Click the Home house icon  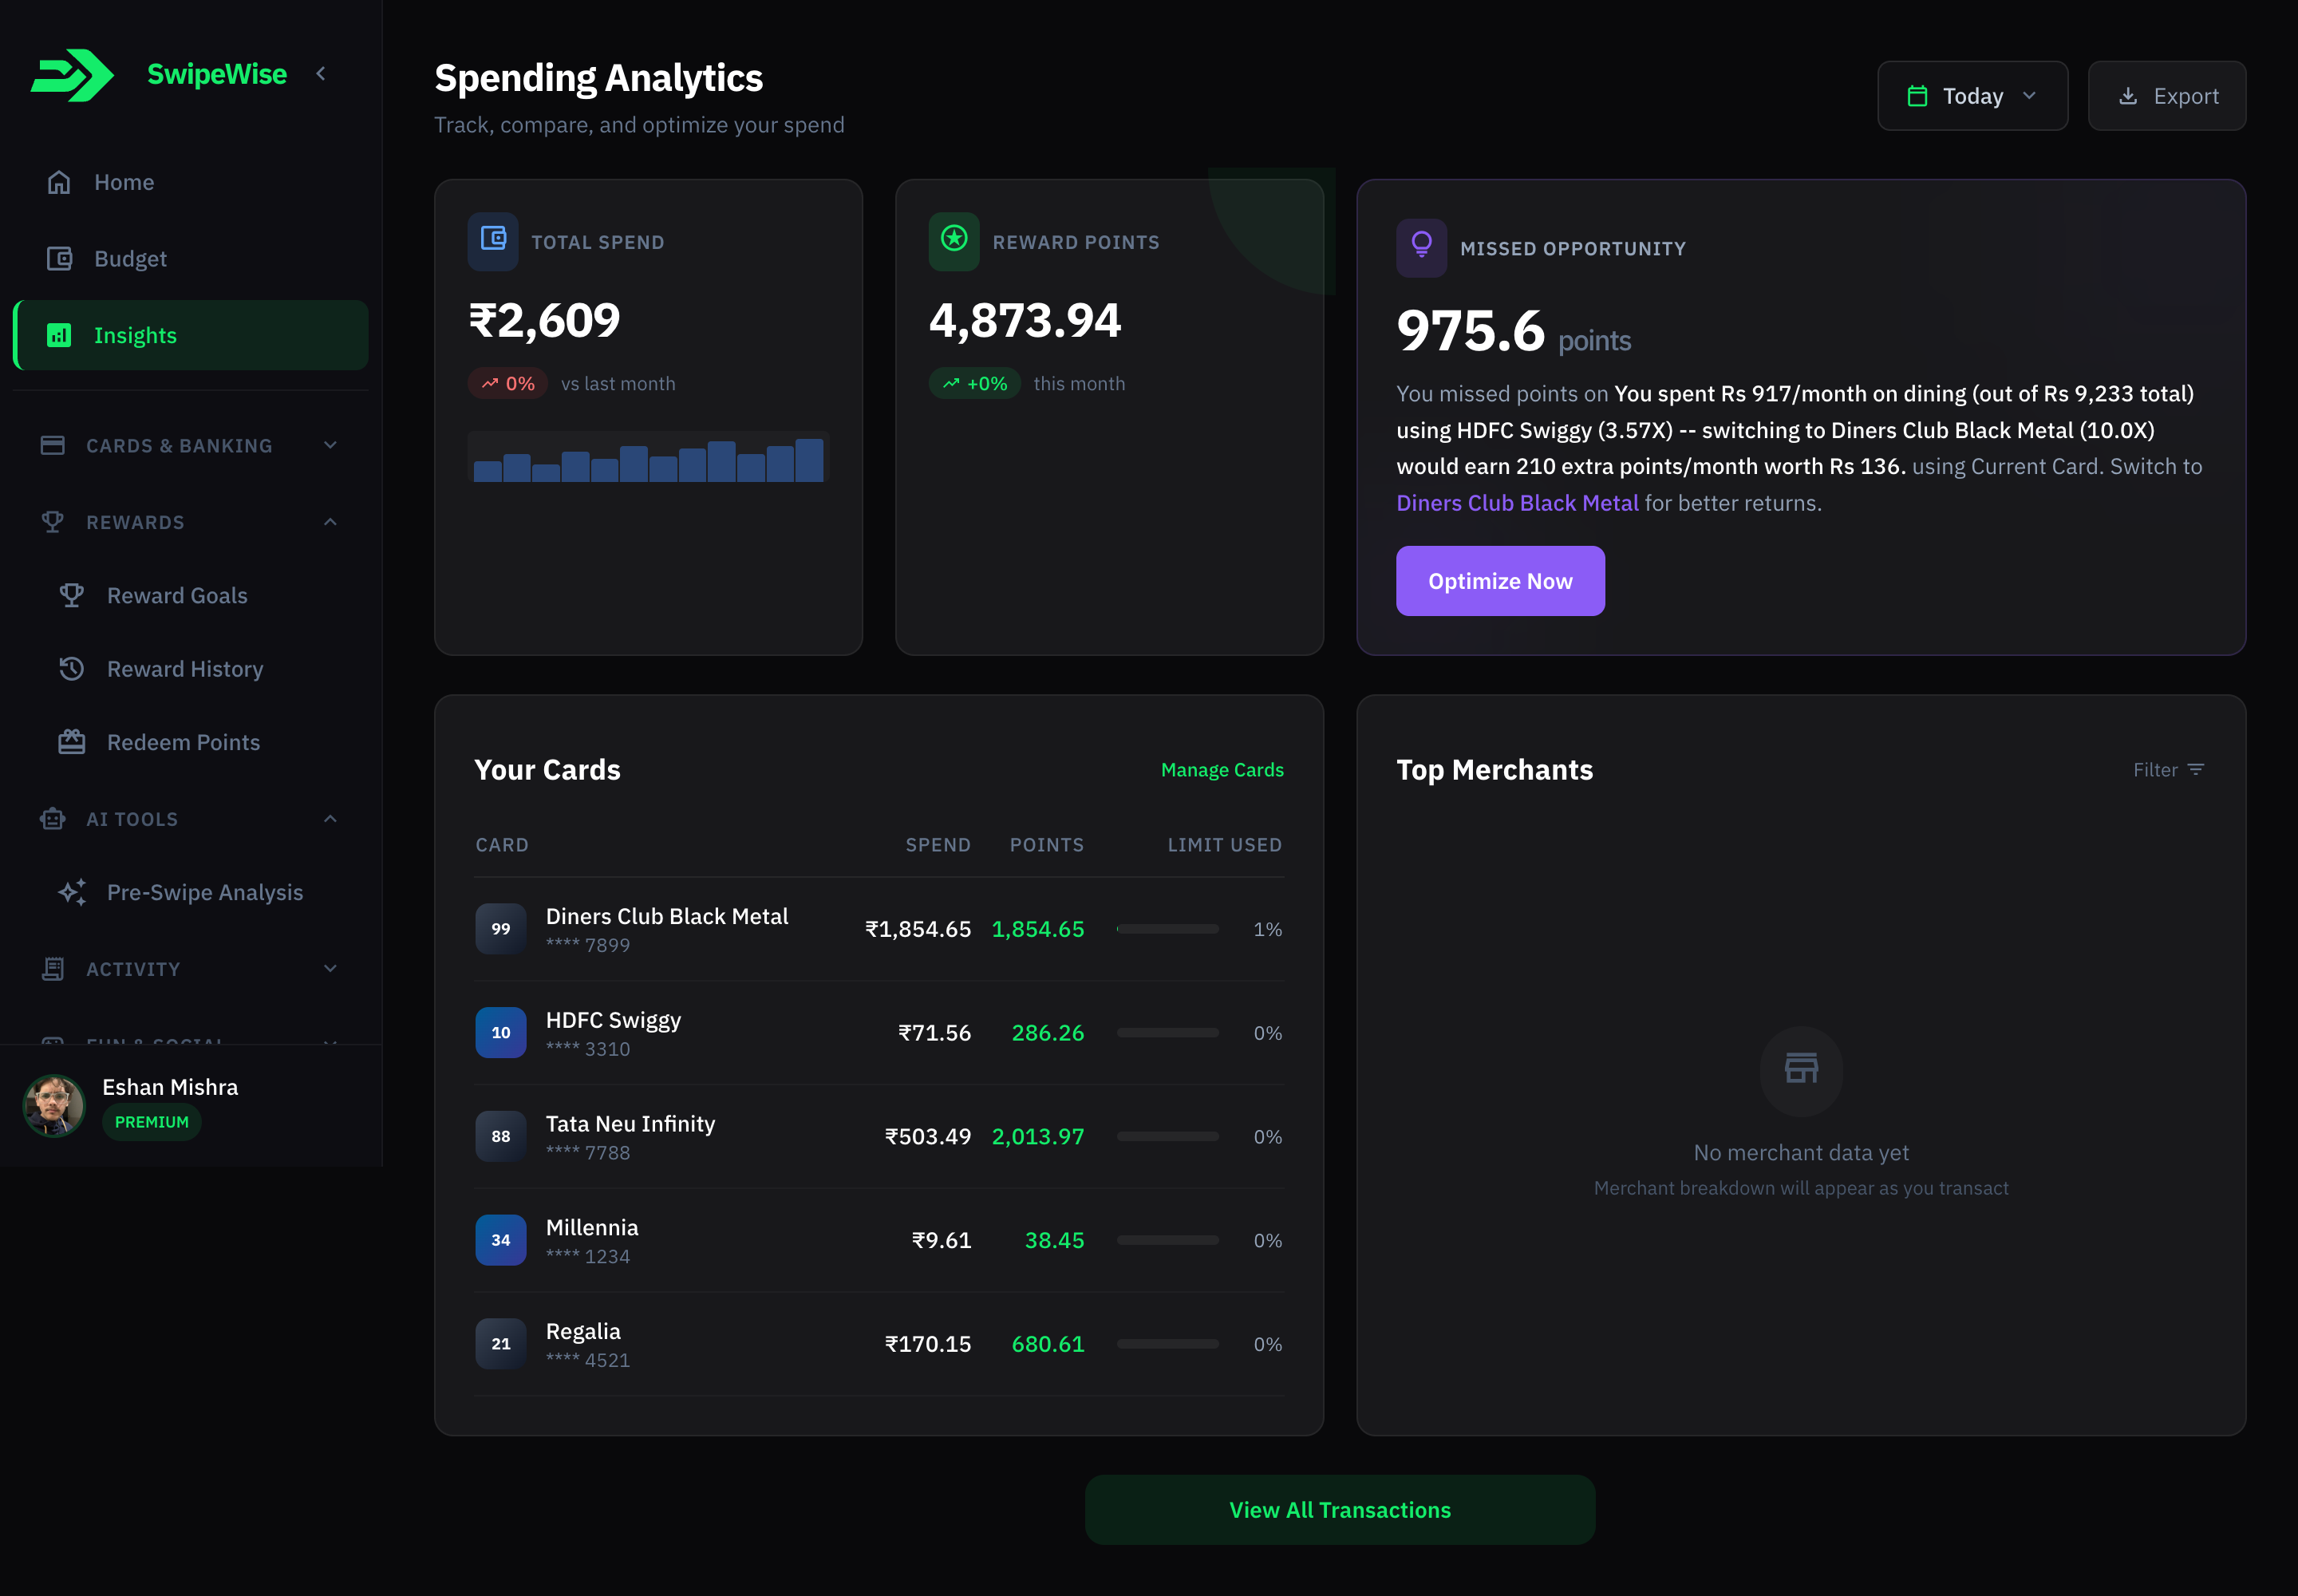[59, 182]
